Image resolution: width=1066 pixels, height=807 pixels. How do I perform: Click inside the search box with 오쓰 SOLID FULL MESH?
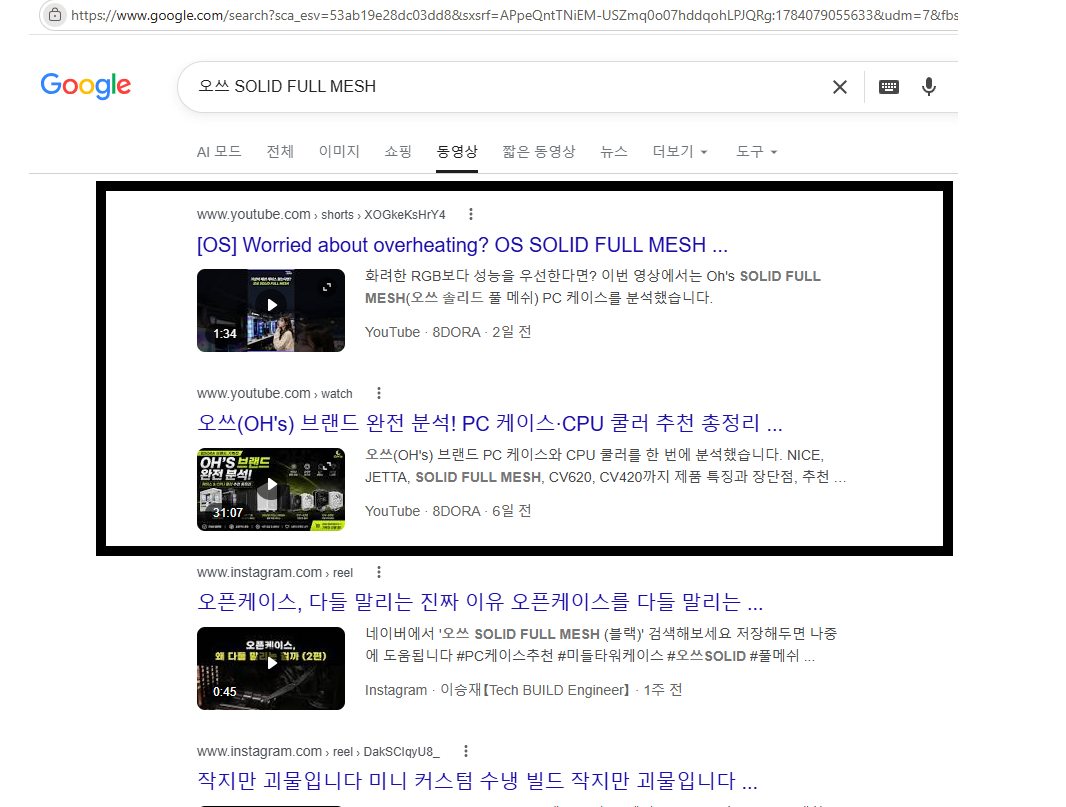click(503, 87)
